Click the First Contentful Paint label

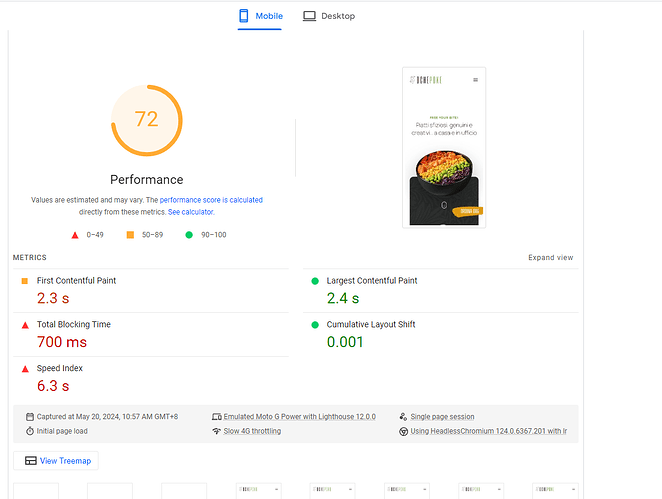[76, 281]
